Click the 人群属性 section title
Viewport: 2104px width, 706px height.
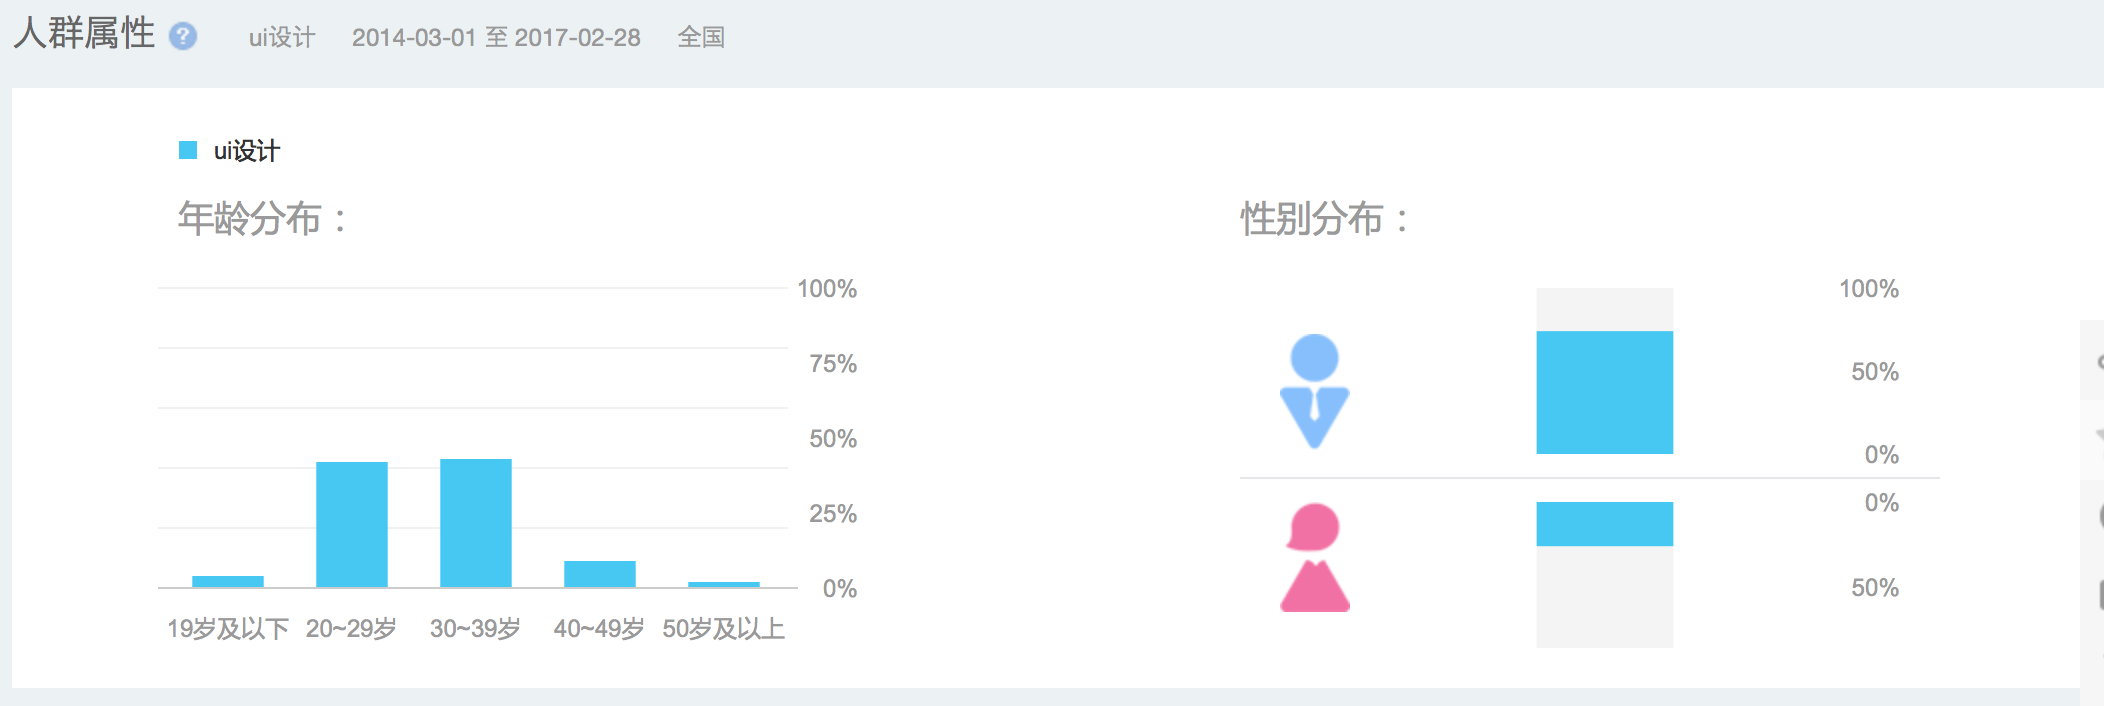pos(85,34)
